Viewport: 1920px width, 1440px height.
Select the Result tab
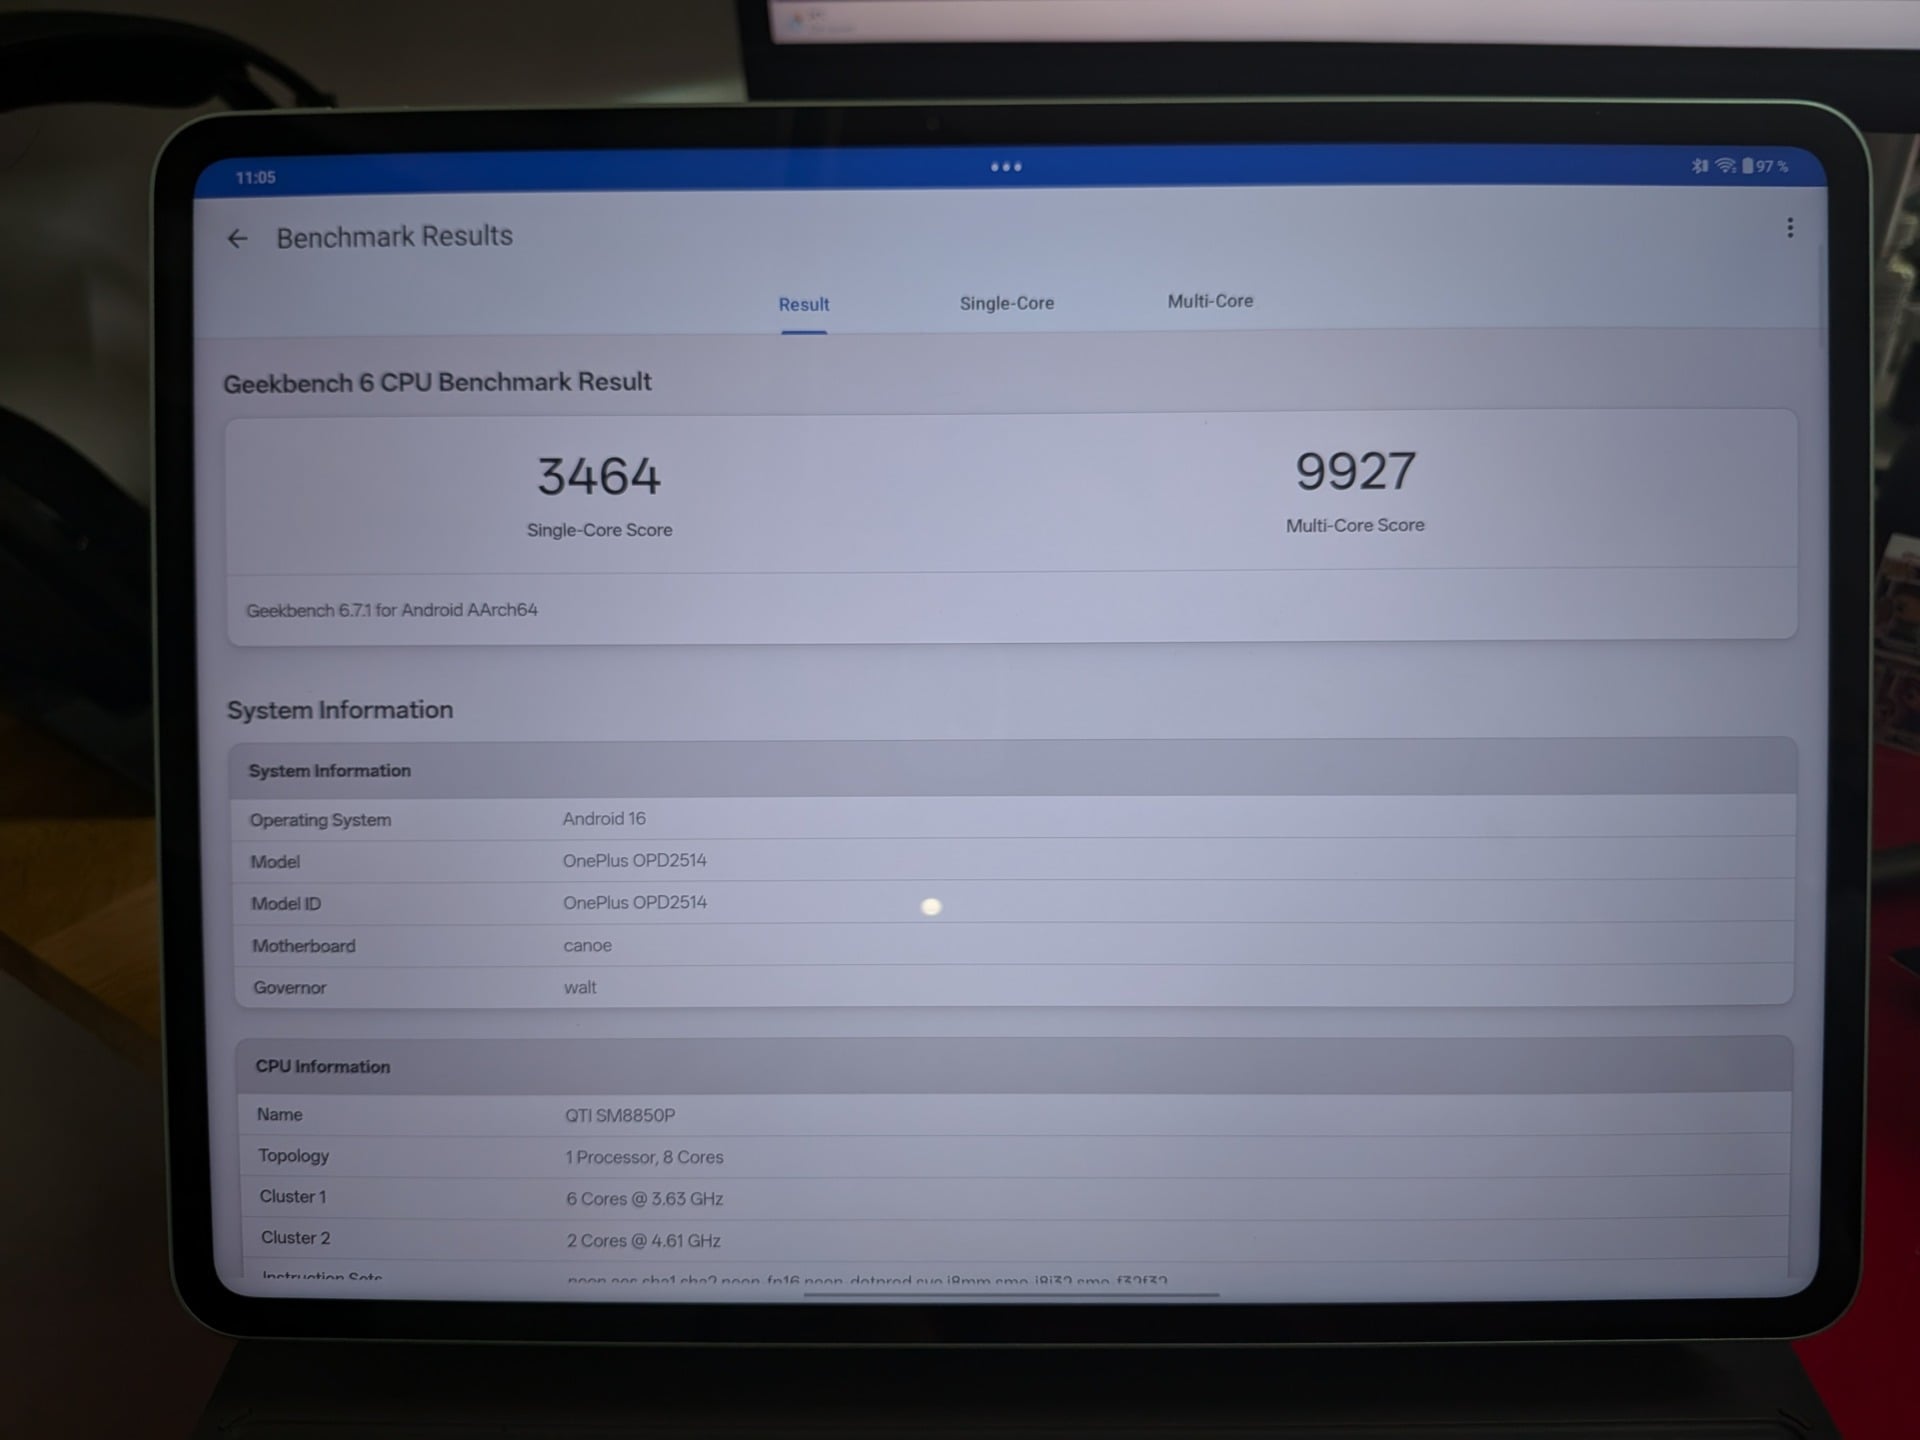click(x=804, y=304)
